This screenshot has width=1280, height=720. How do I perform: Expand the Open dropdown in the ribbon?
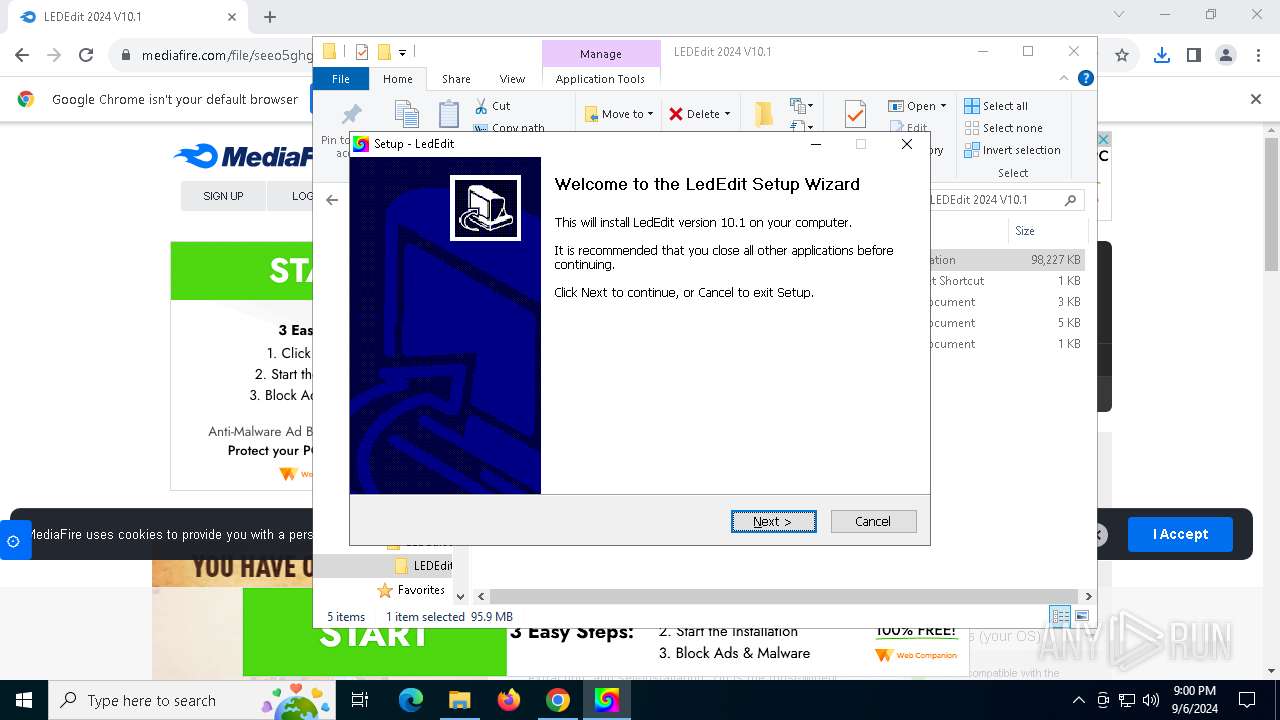pyautogui.click(x=943, y=106)
